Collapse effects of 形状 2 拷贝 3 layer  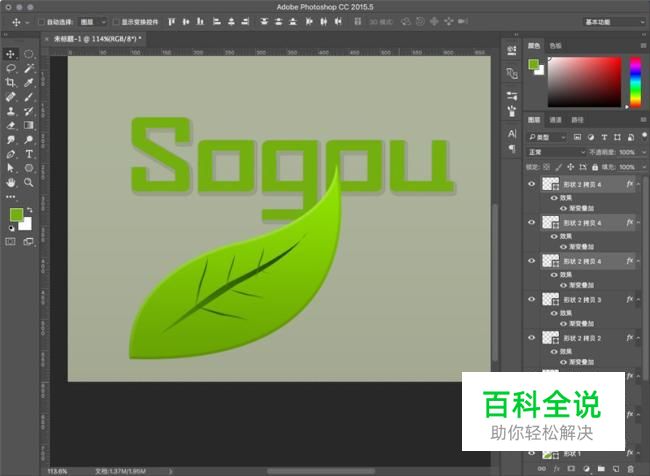639,299
